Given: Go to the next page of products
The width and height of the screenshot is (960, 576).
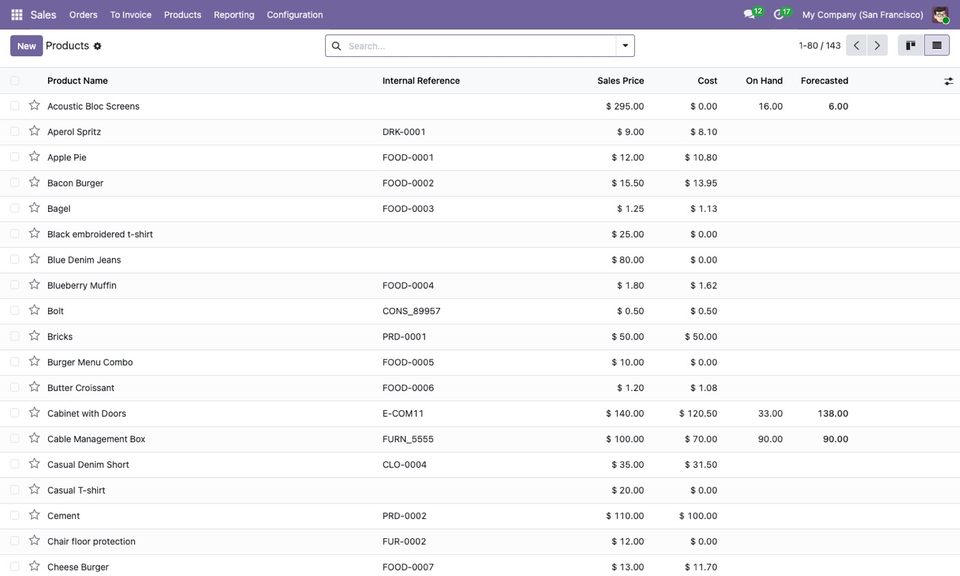Looking at the screenshot, I should point(877,45).
